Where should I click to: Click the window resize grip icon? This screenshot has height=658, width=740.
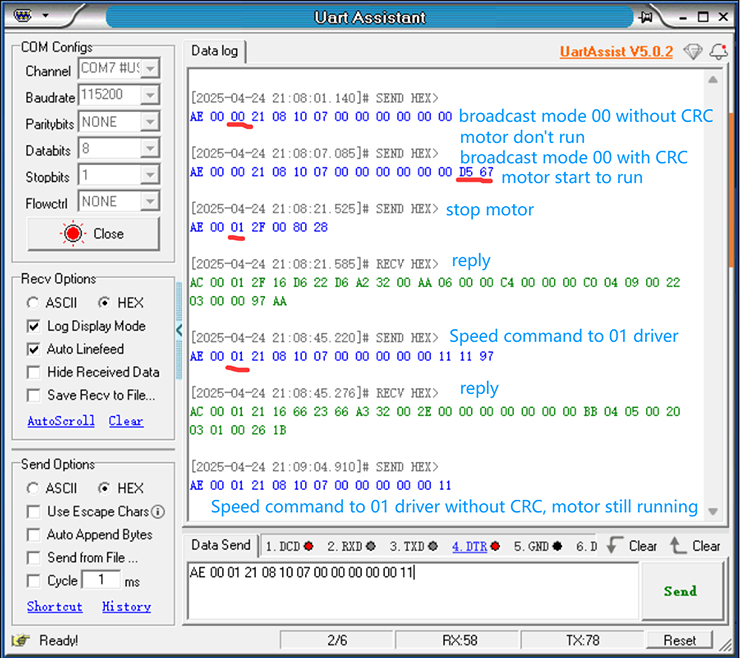click(724, 644)
